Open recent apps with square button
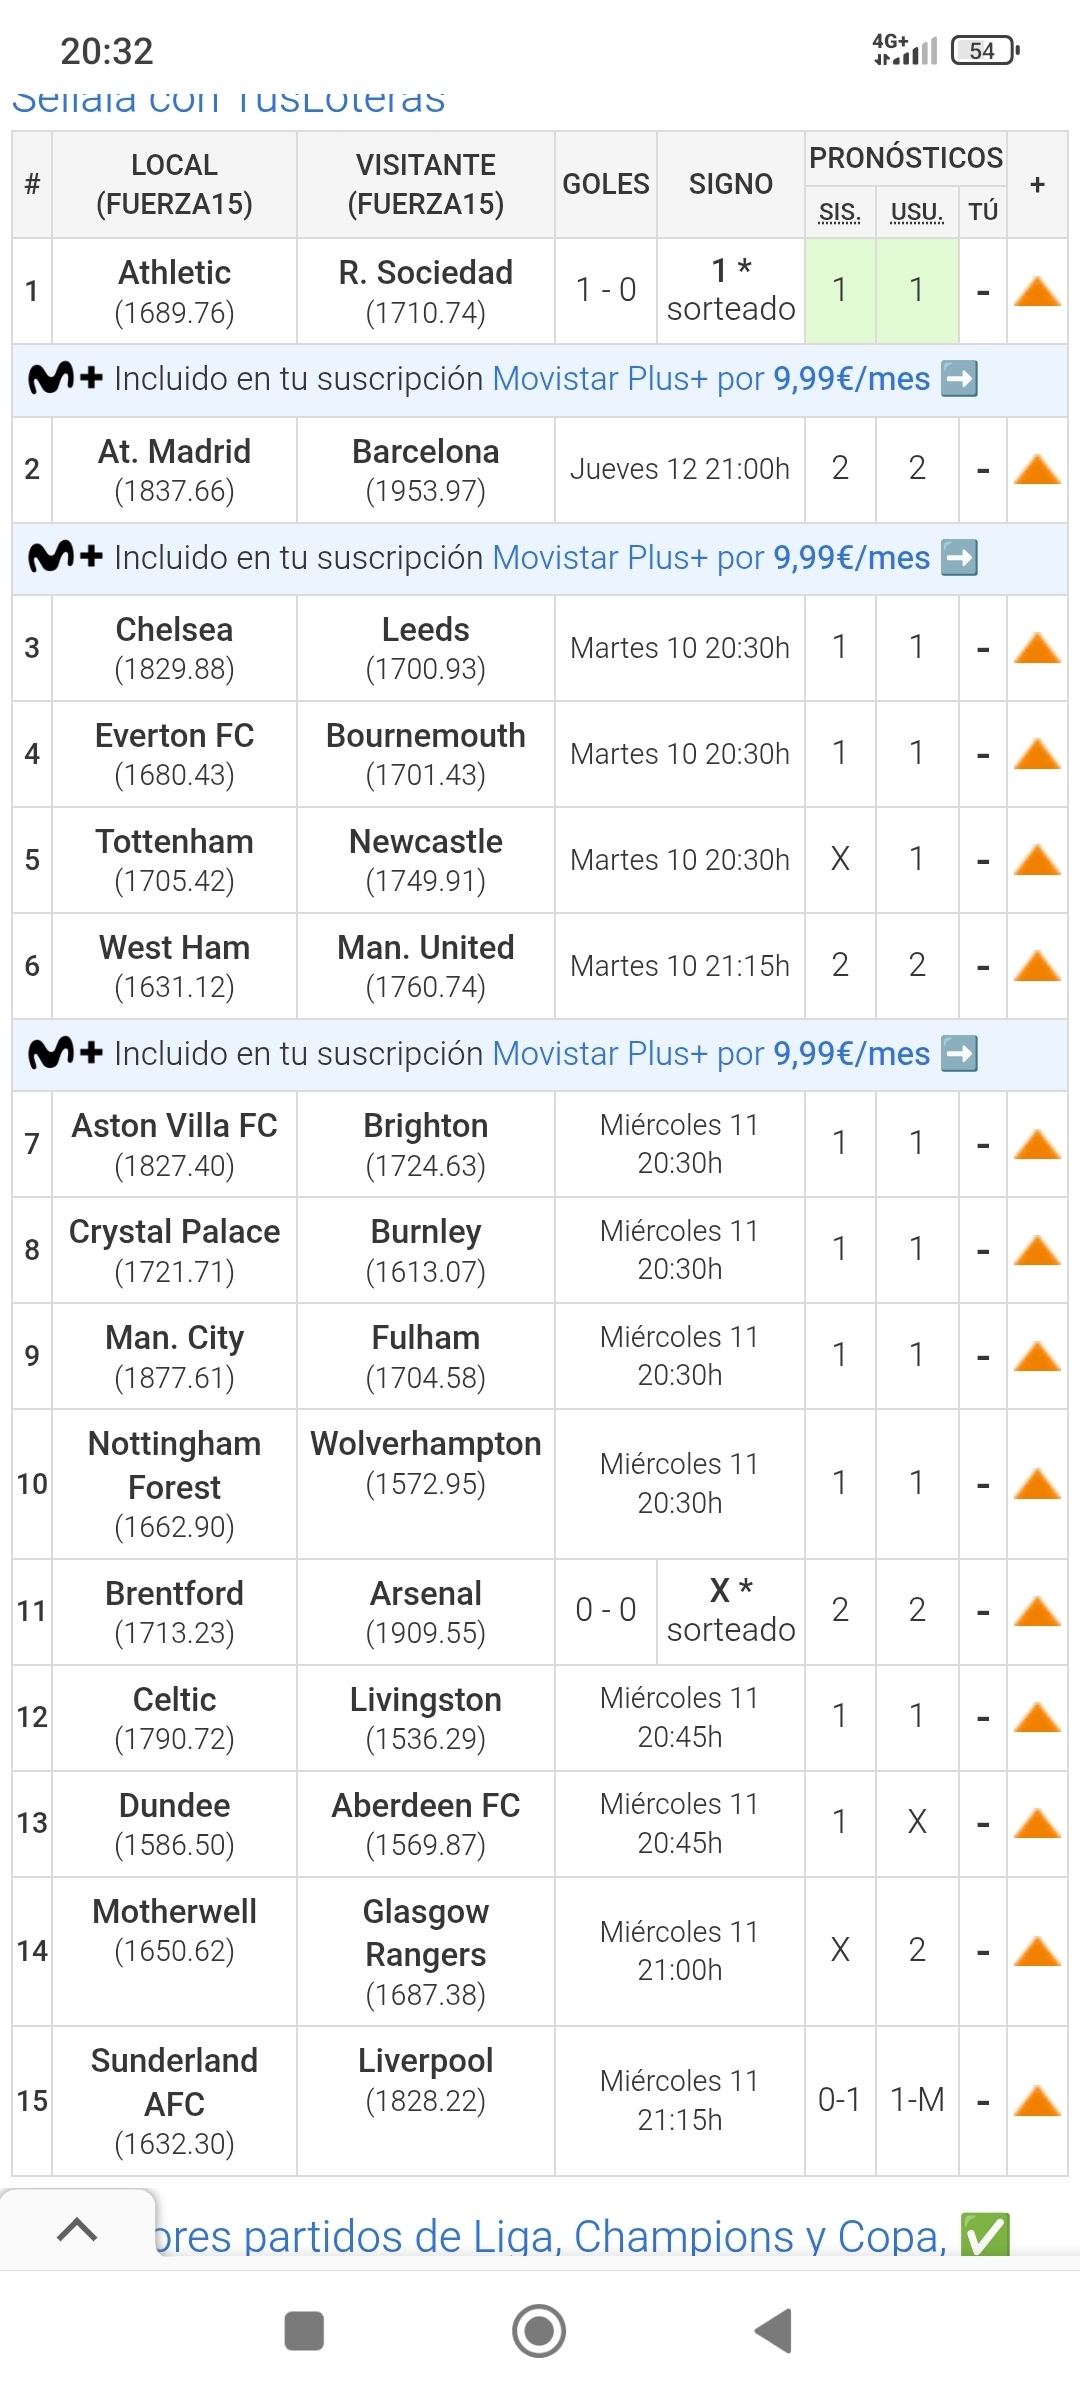Image resolution: width=1080 pixels, height=2400 pixels. point(304,2331)
